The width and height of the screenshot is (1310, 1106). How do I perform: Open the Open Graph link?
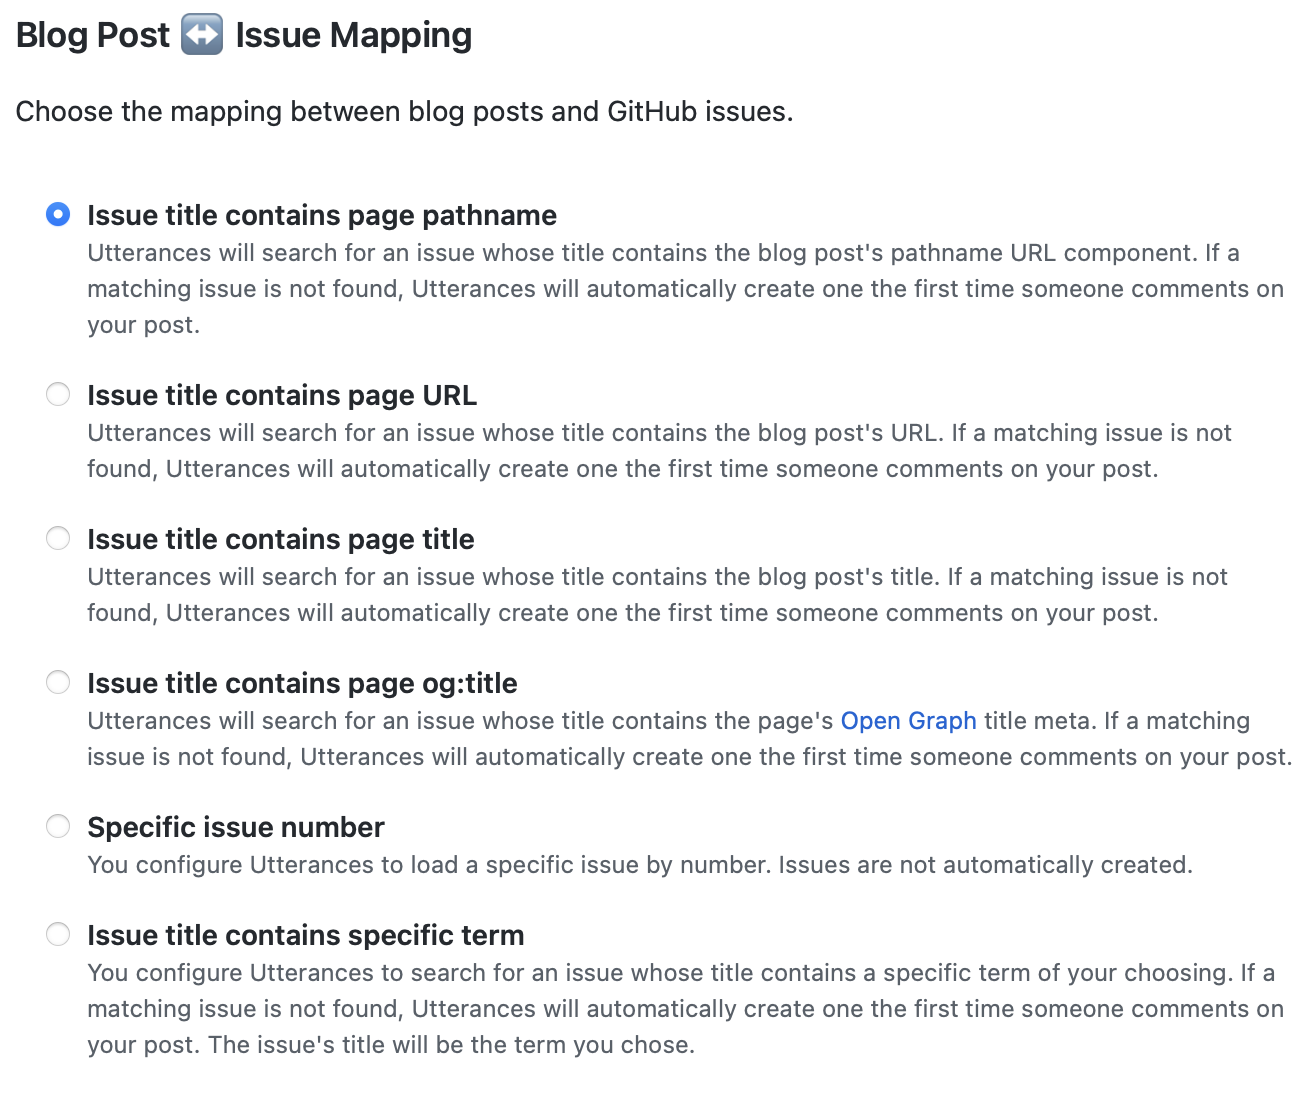[x=908, y=721]
